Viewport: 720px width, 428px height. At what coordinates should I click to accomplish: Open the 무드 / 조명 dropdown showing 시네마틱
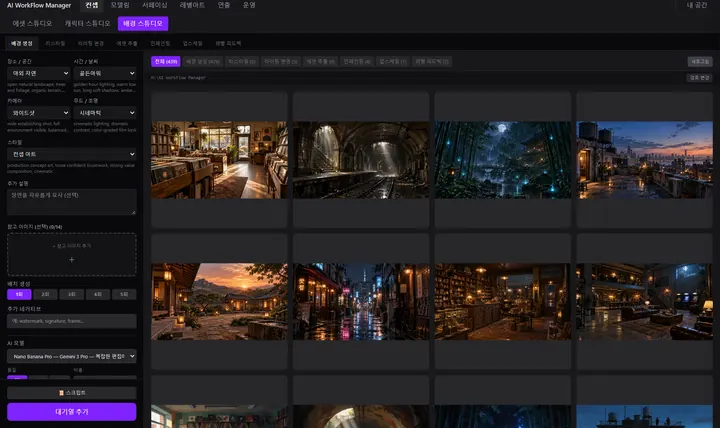(x=105, y=113)
